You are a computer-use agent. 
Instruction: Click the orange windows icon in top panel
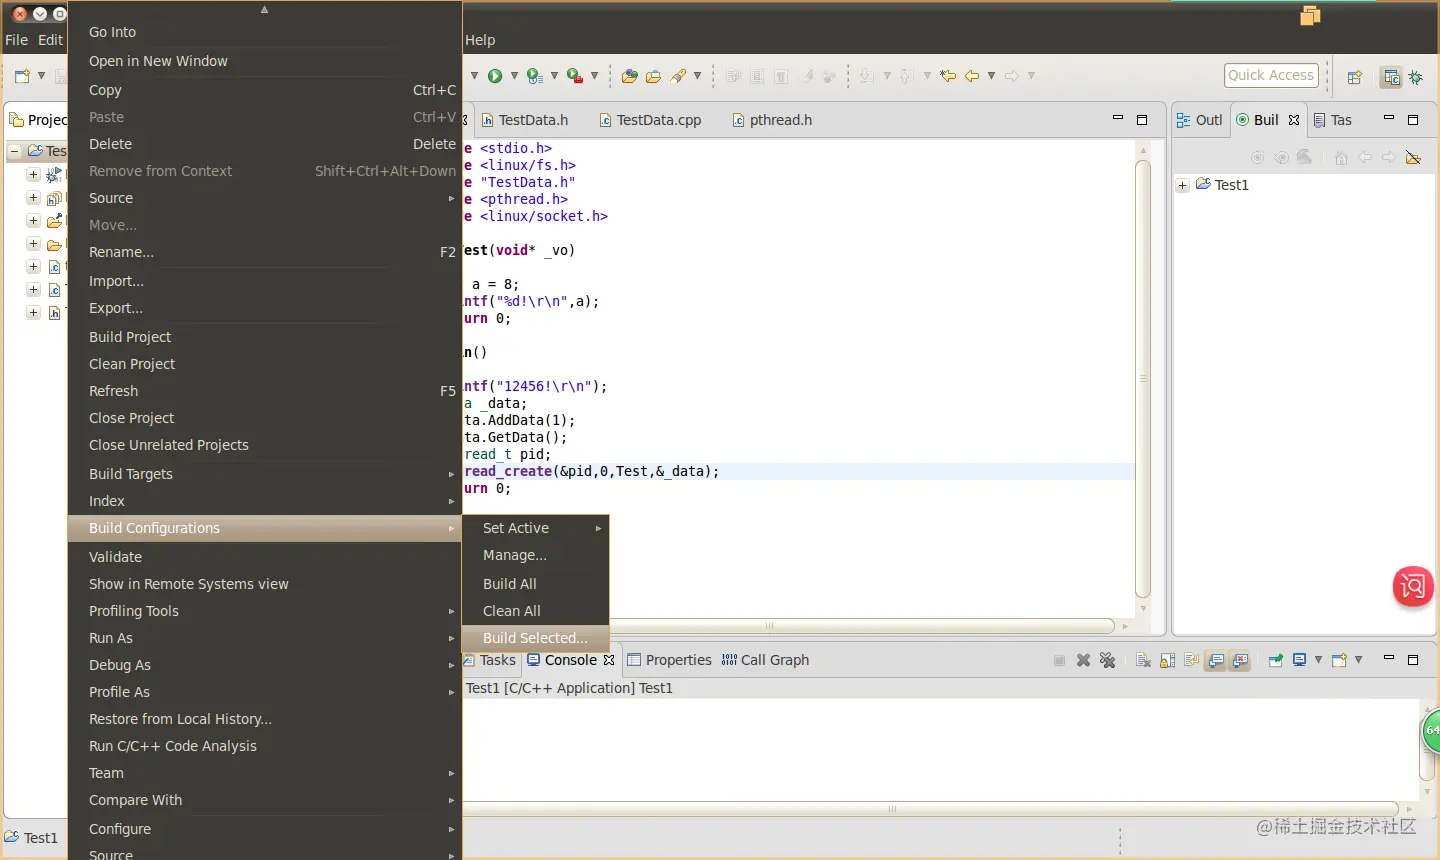tap(1310, 15)
